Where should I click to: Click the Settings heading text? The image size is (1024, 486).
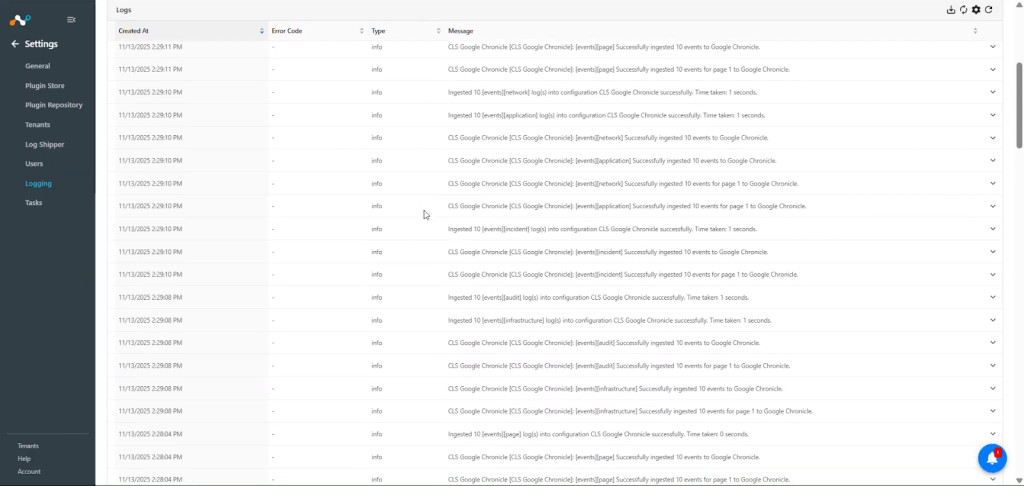tap(41, 44)
